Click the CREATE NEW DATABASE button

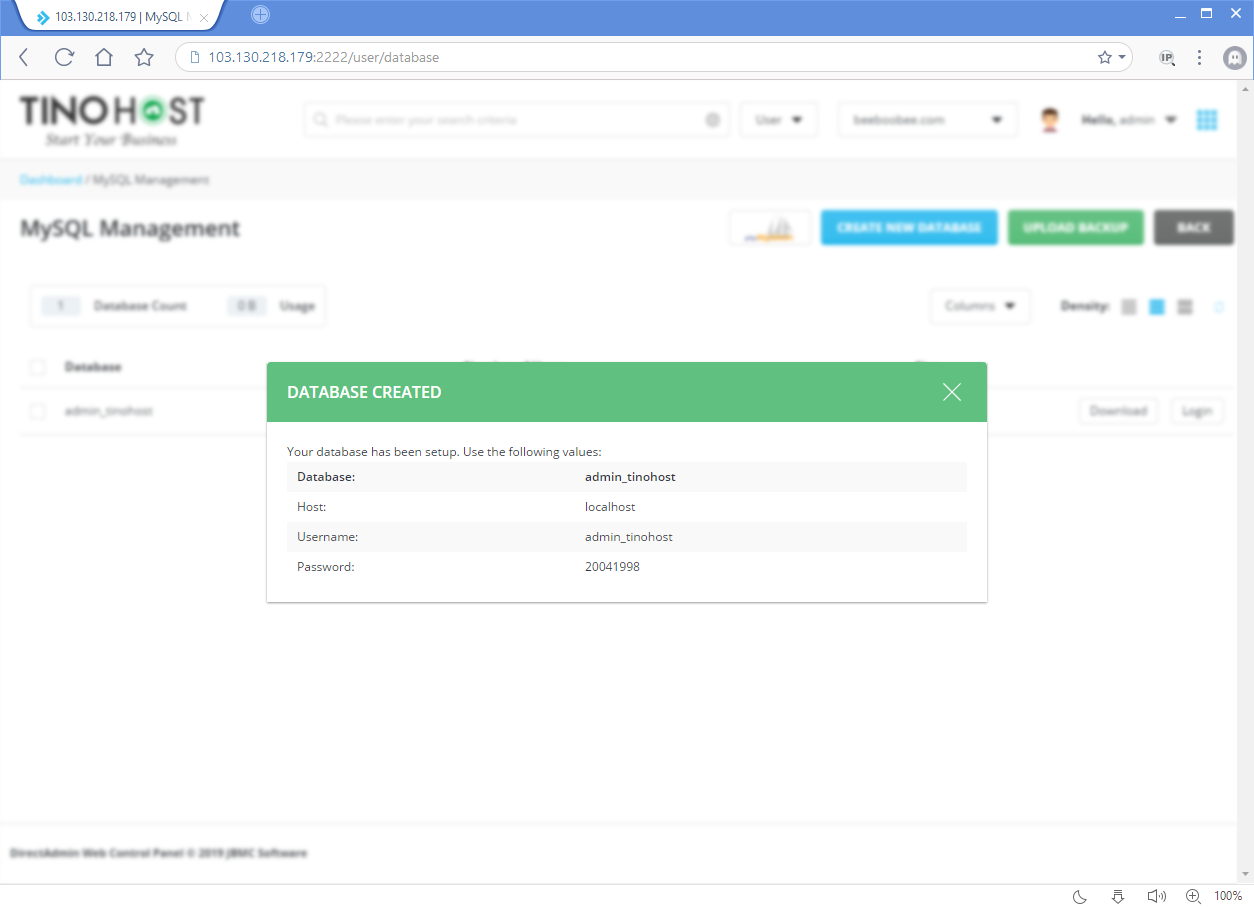[908, 227]
